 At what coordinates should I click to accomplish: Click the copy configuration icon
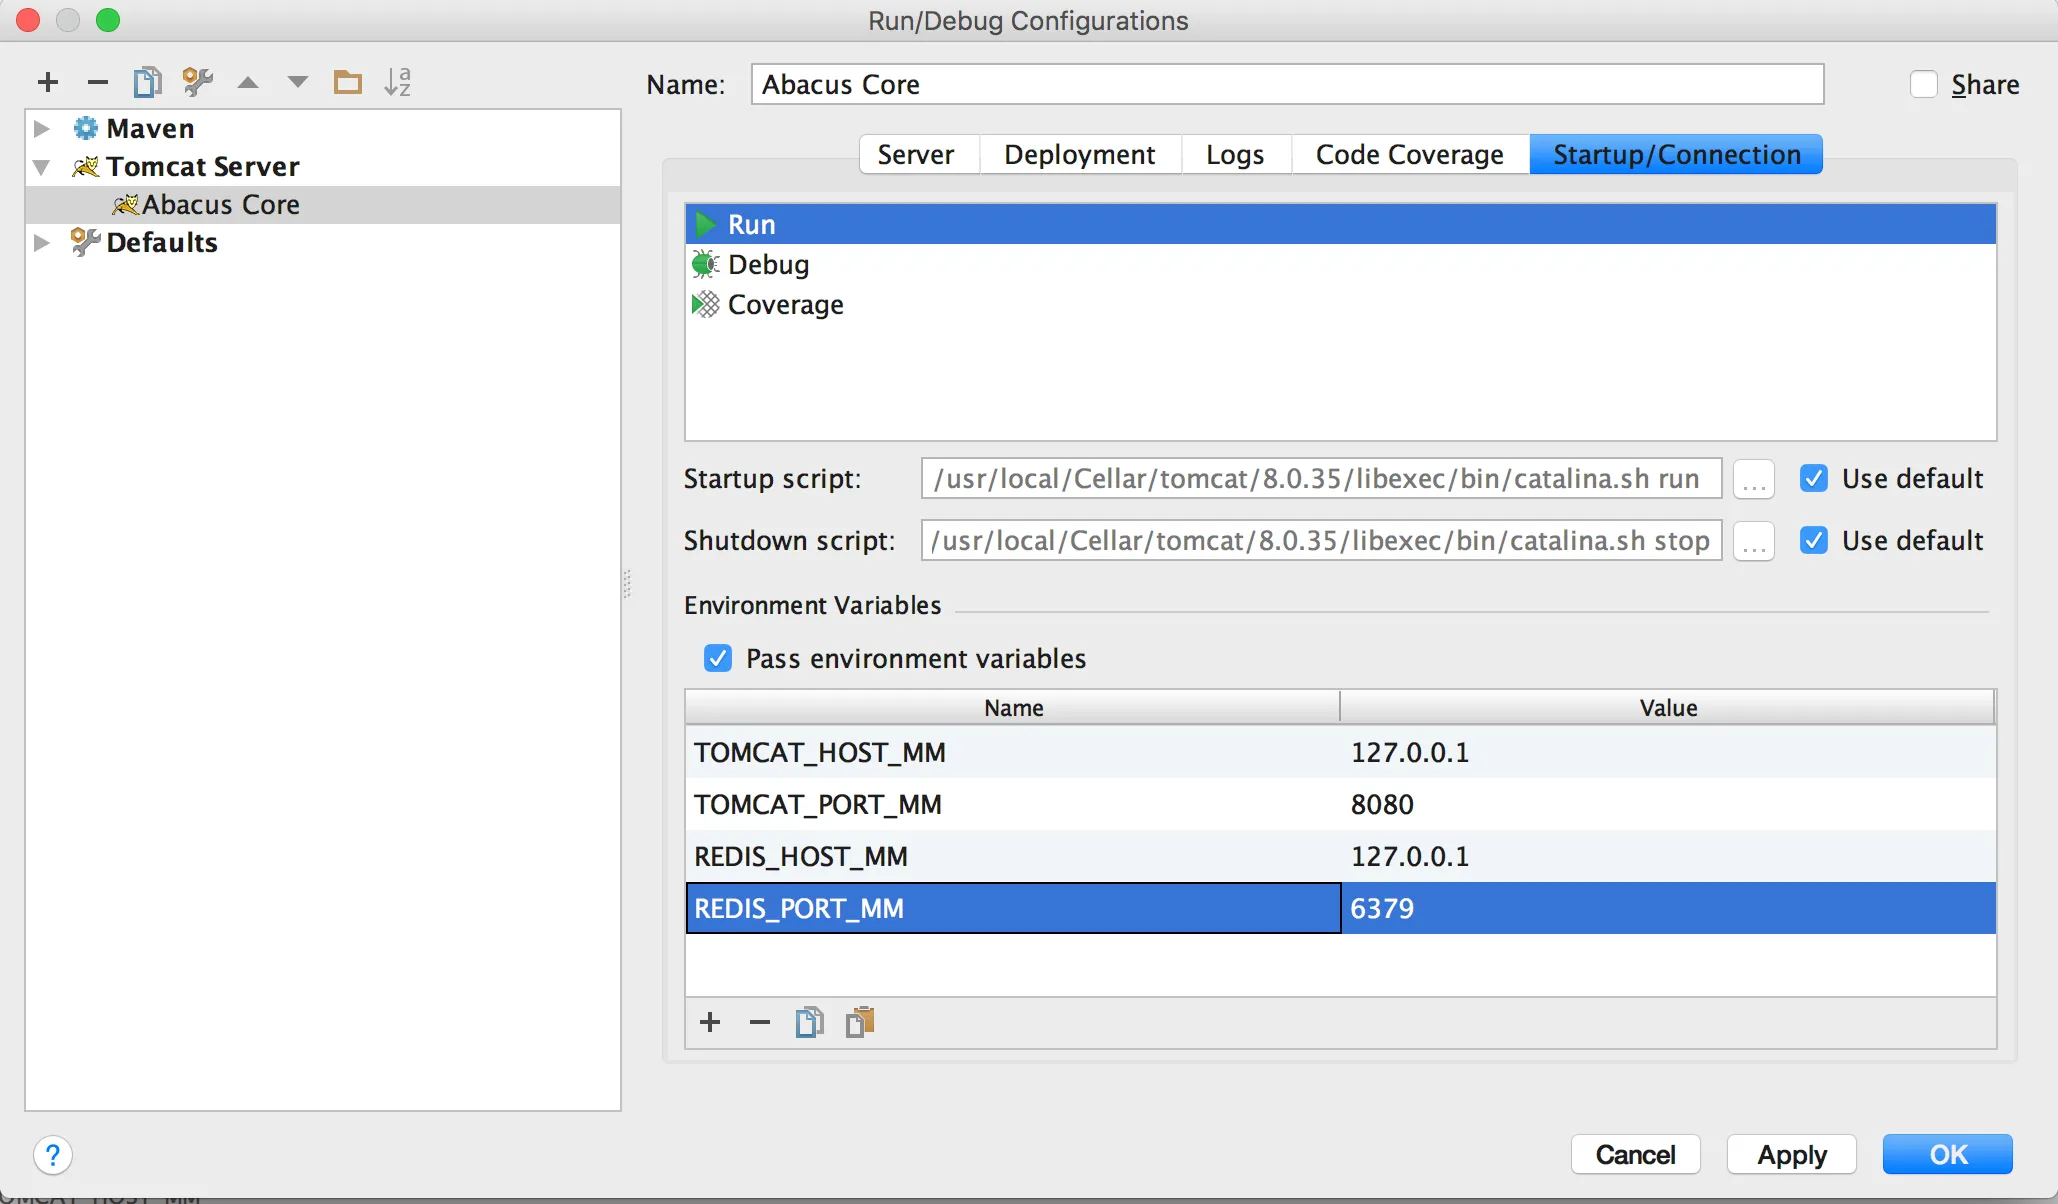coord(147,82)
